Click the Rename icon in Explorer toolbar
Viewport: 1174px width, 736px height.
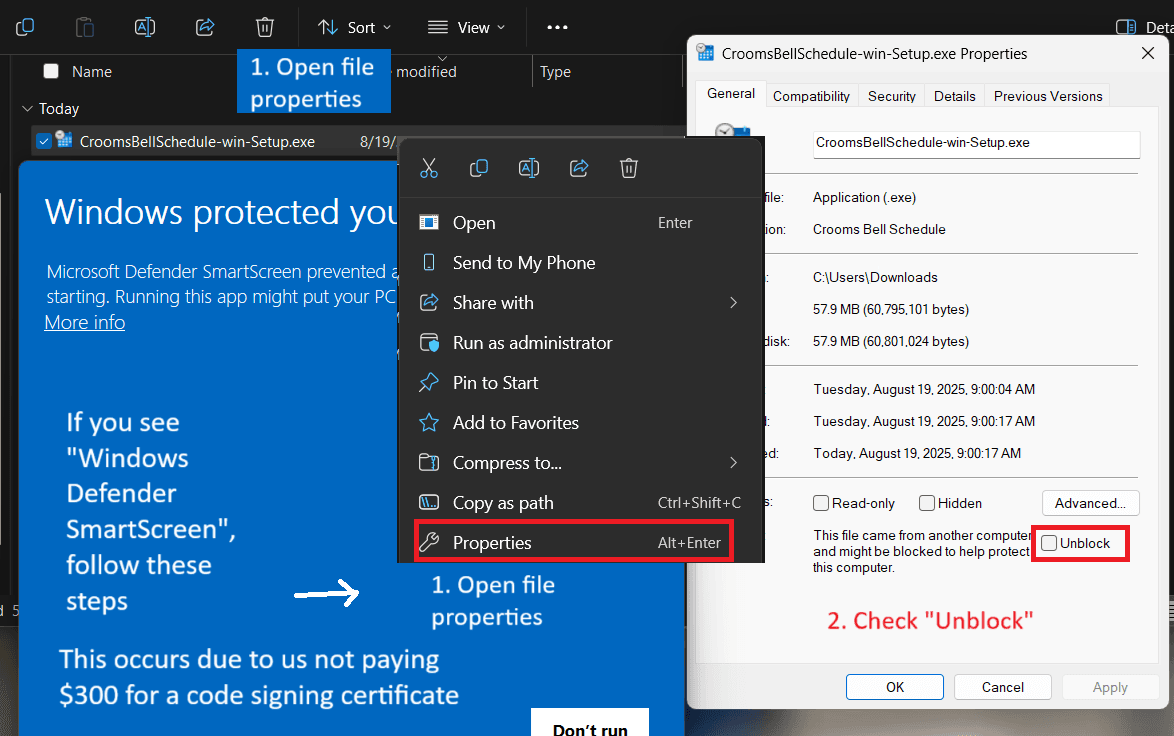[x=145, y=28]
